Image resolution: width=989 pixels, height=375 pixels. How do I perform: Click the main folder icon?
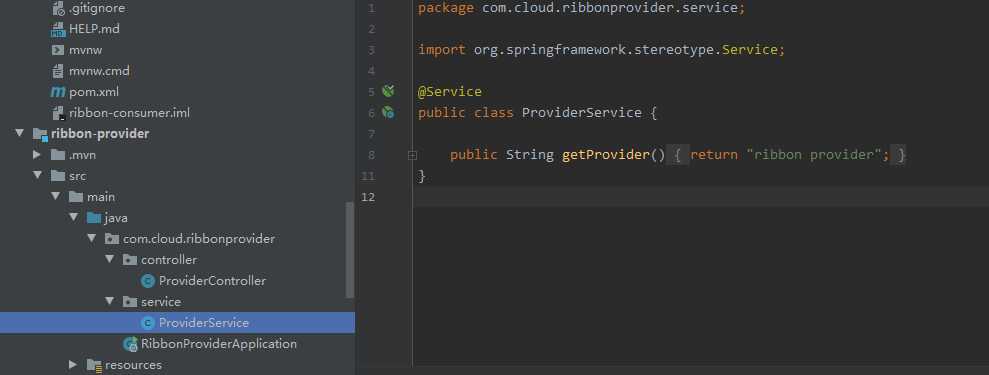pos(76,197)
